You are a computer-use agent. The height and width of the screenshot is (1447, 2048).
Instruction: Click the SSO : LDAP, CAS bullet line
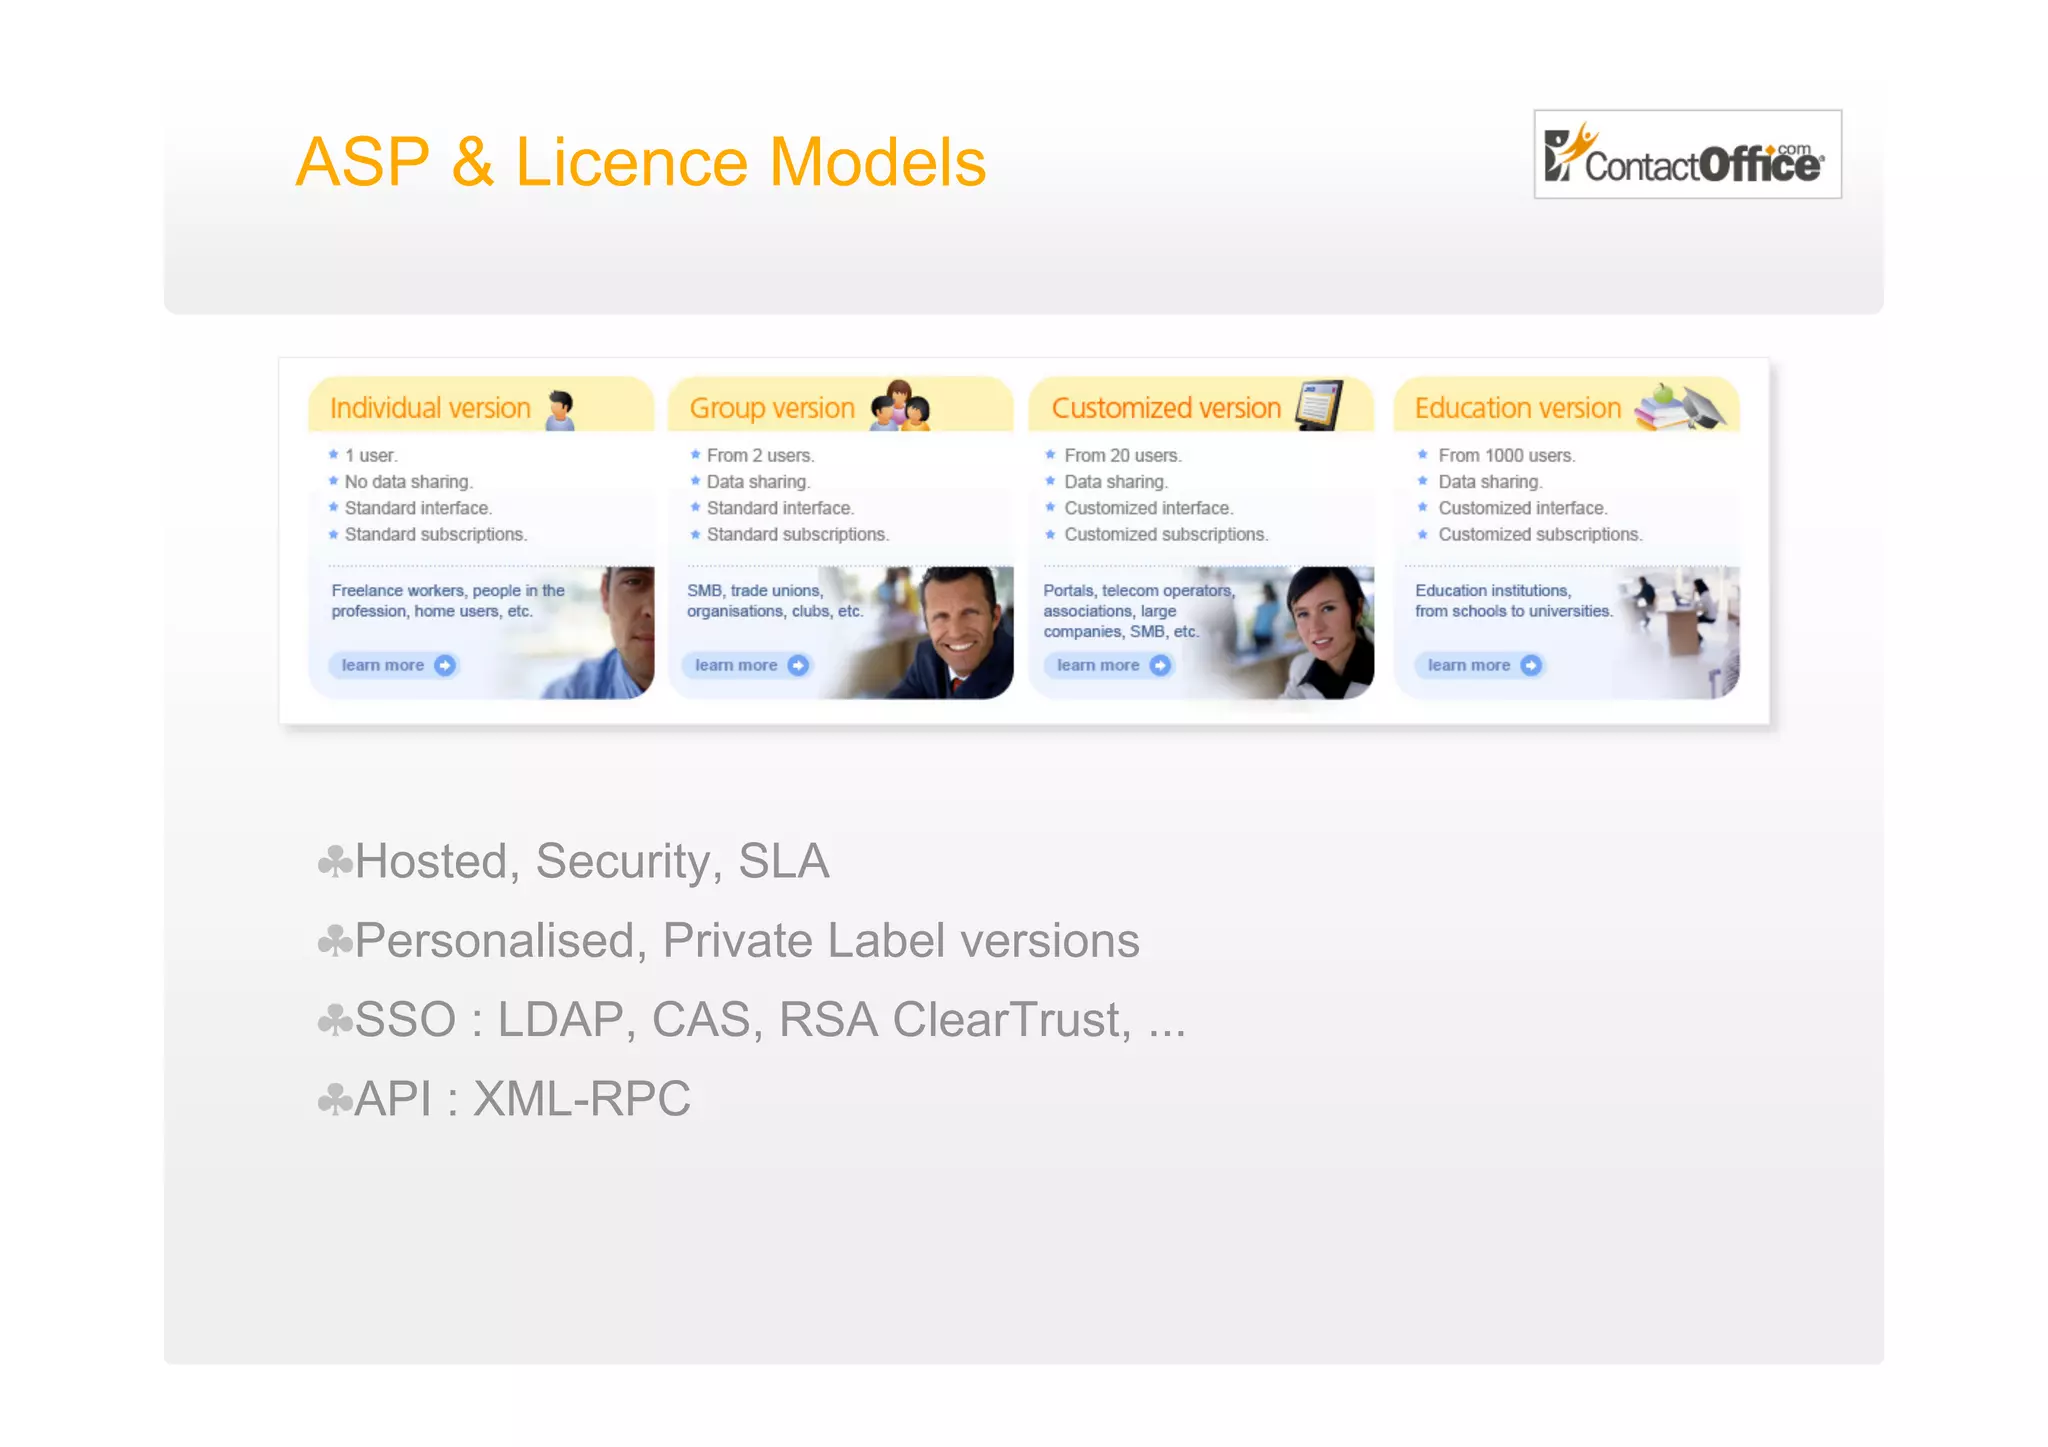752,1020
